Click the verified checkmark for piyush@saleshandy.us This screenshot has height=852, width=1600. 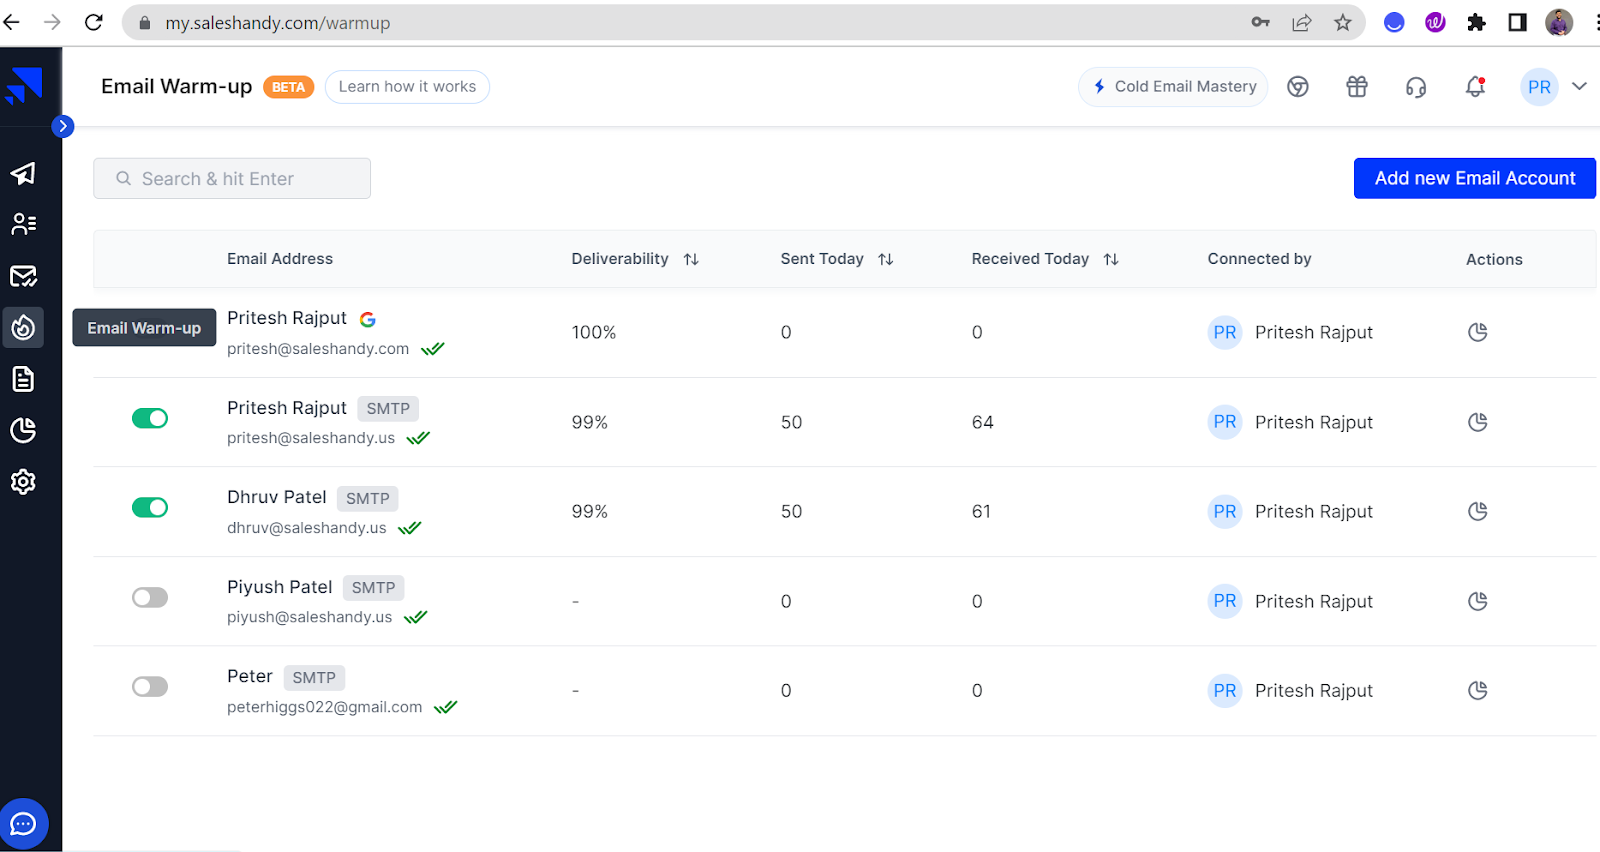pos(416,617)
